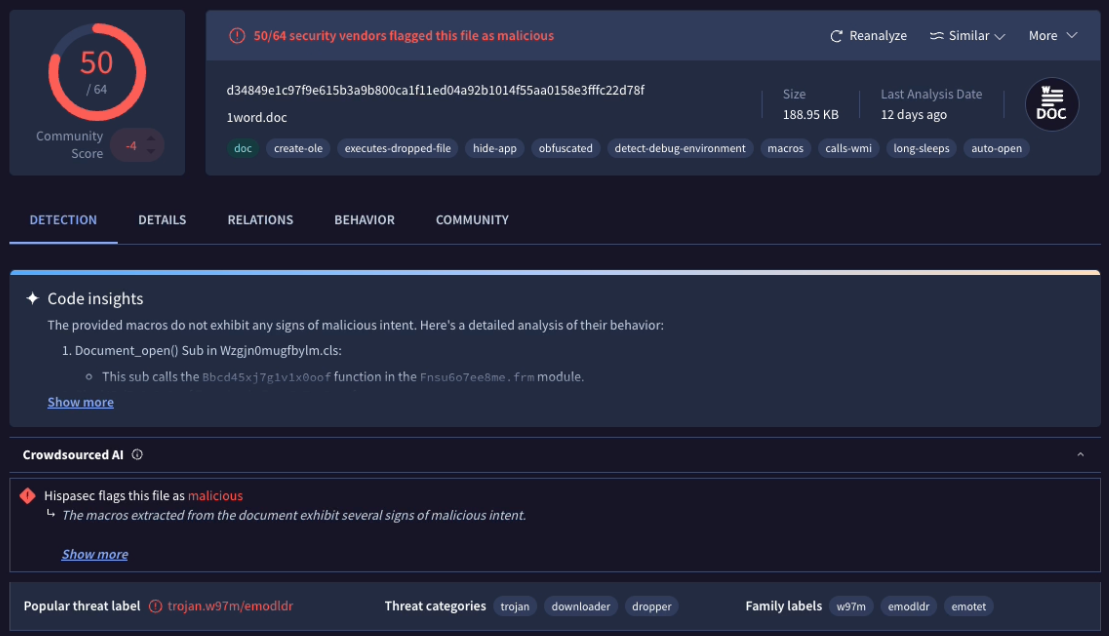Click the emotet family label

(x=968, y=606)
